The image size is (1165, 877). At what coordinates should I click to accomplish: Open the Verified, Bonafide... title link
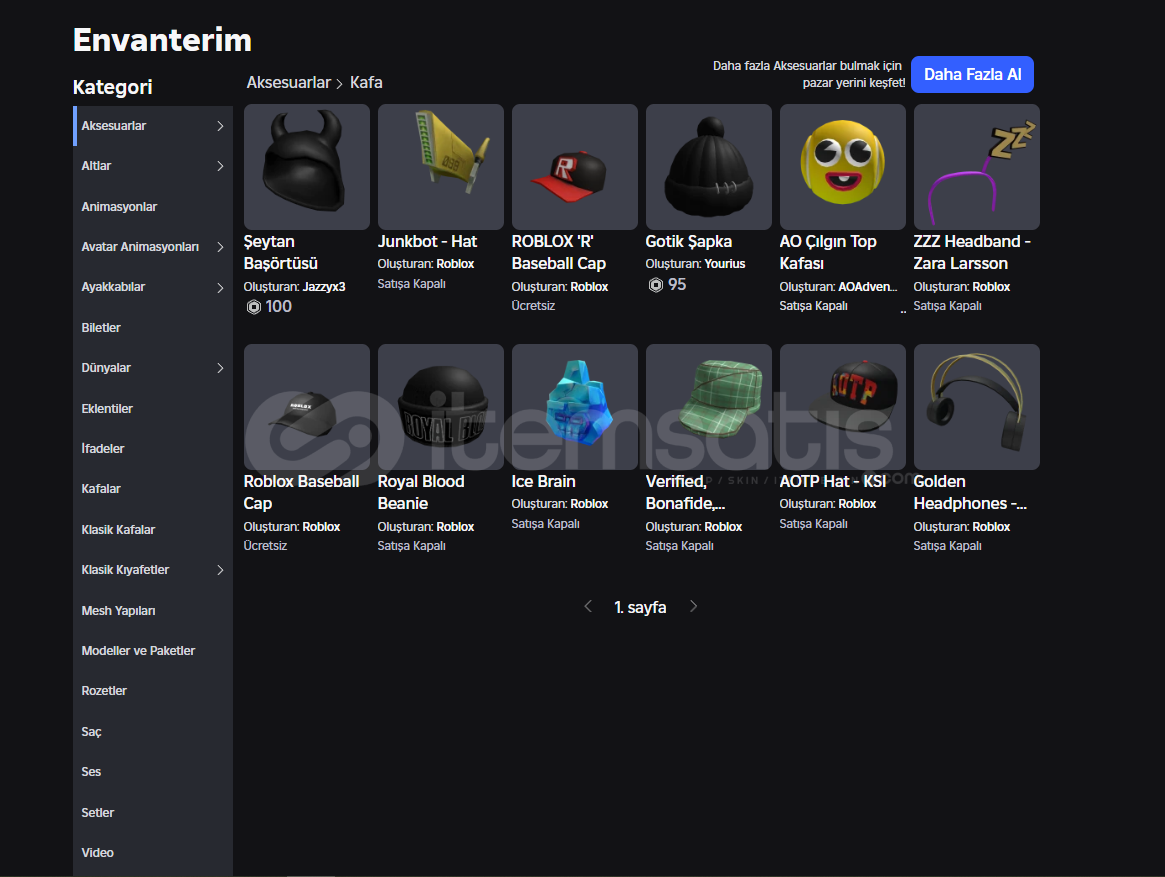coord(685,493)
